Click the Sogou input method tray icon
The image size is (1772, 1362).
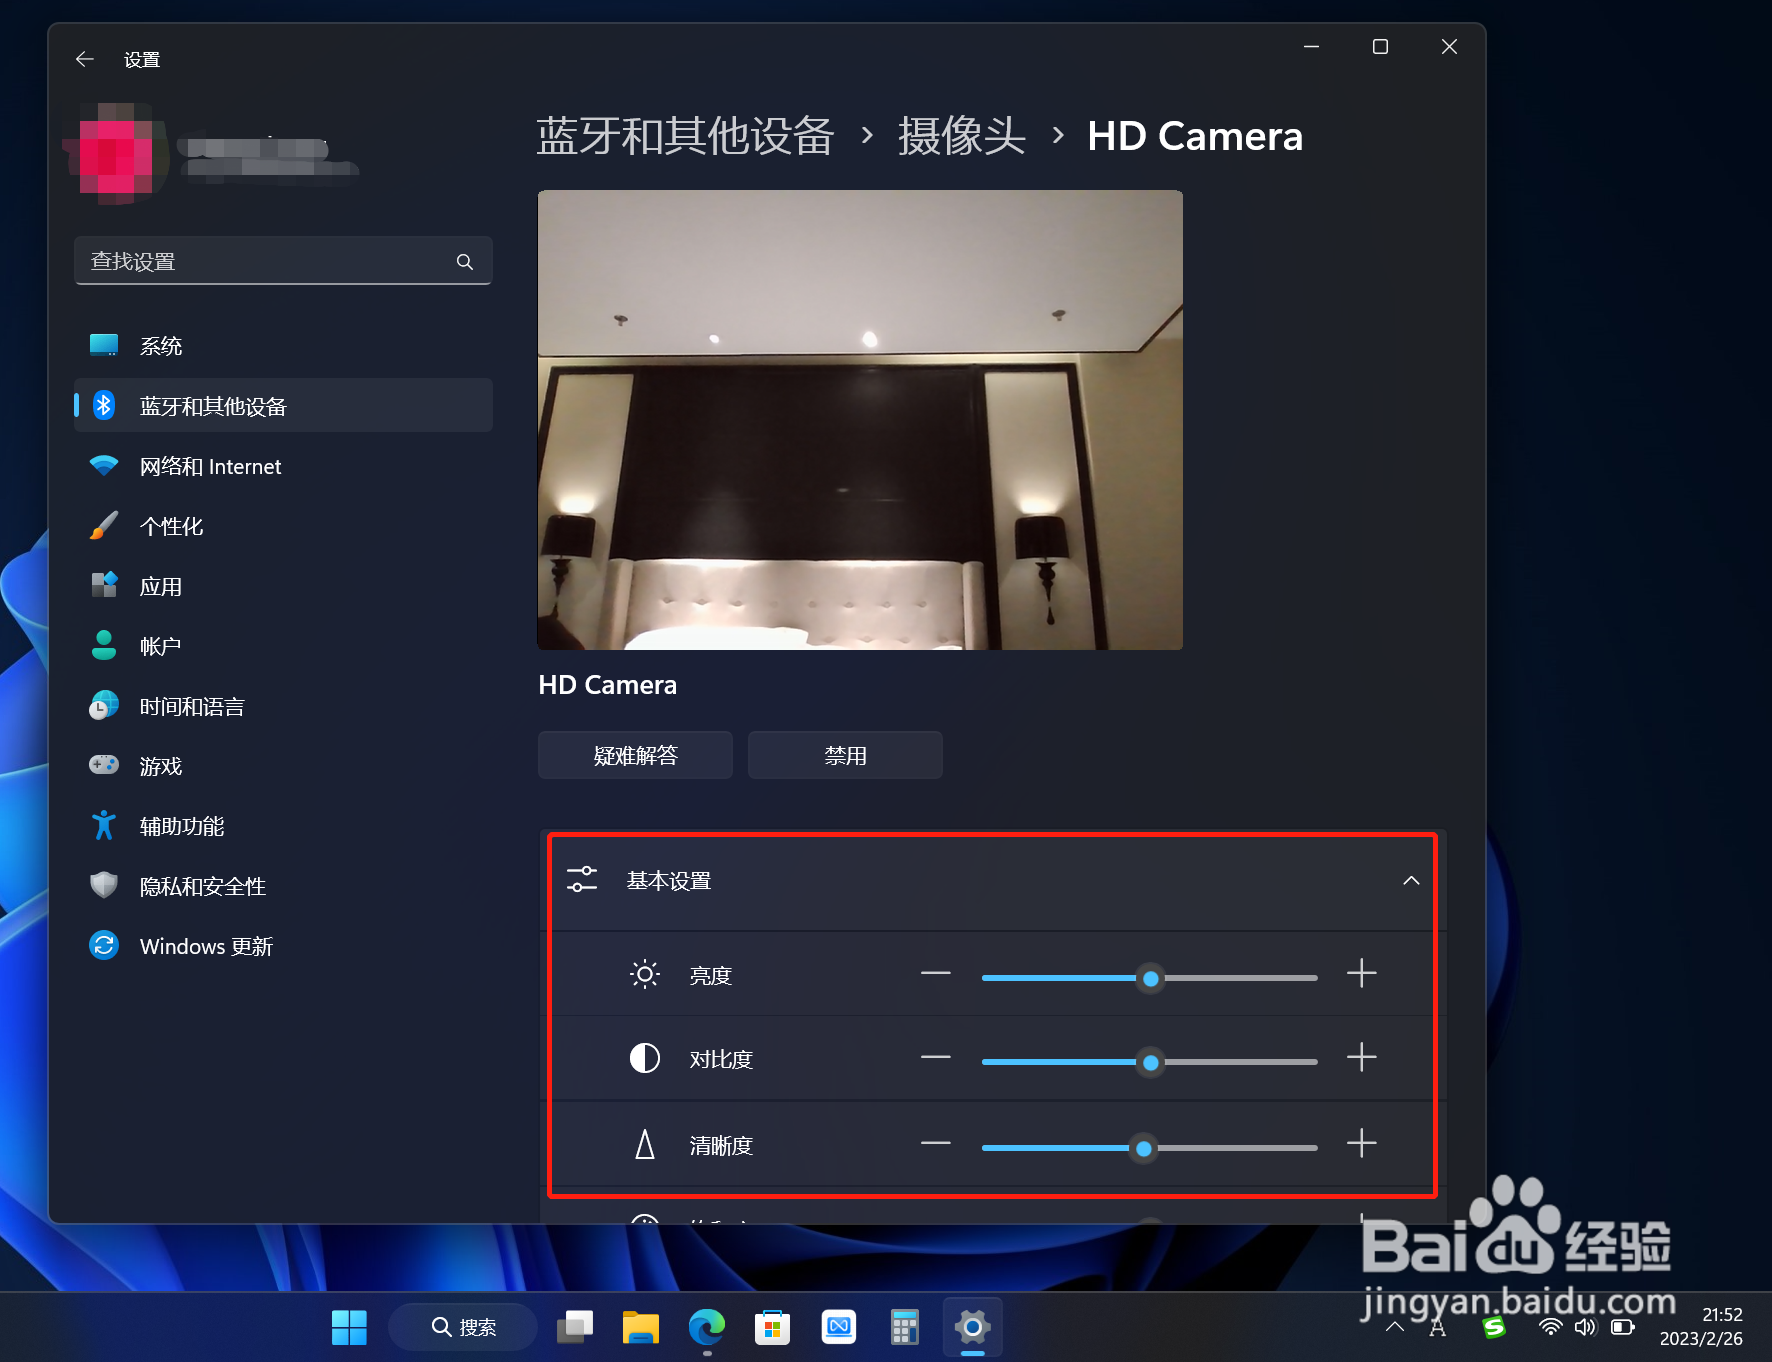(x=1494, y=1327)
